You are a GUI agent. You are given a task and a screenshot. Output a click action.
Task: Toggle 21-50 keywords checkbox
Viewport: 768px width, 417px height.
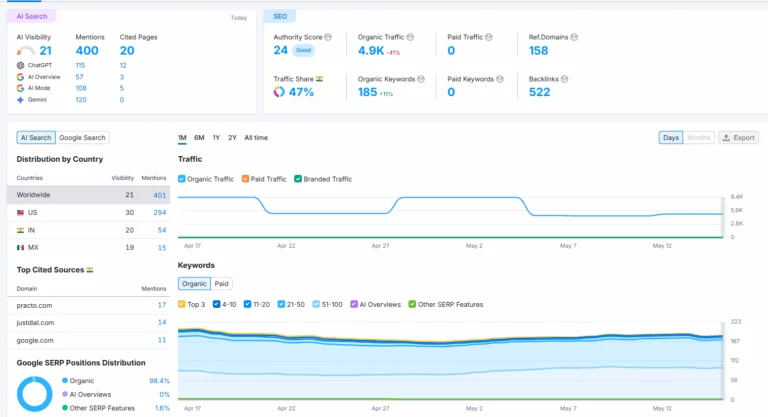tap(281, 304)
